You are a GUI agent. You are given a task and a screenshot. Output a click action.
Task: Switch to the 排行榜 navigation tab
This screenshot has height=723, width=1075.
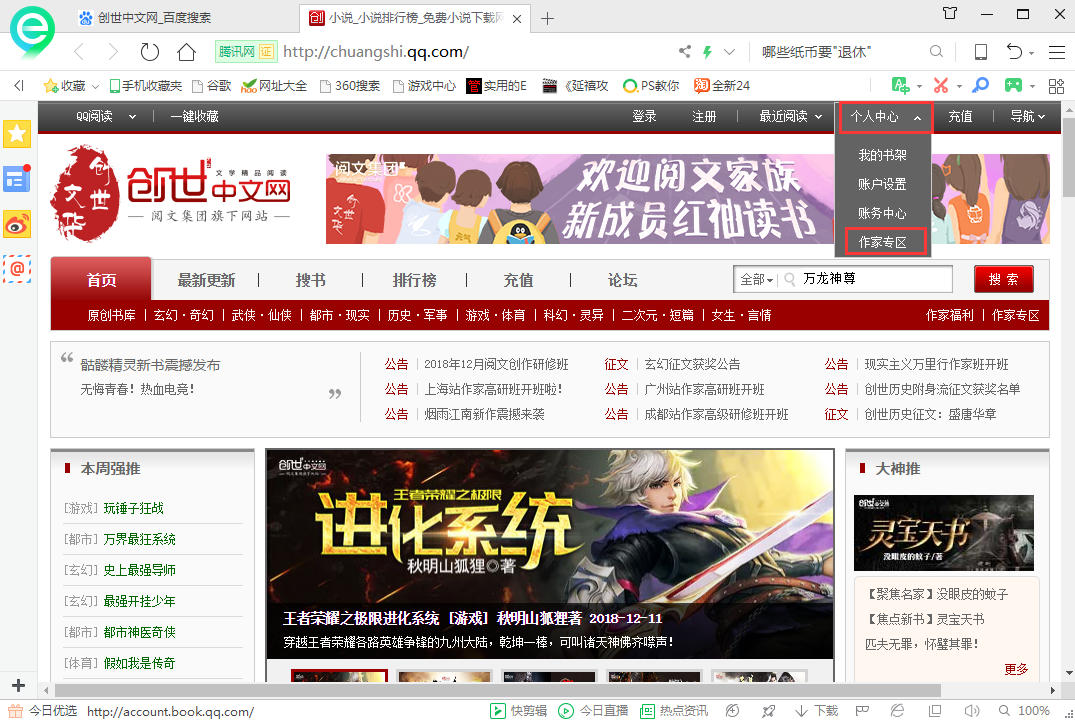(415, 280)
